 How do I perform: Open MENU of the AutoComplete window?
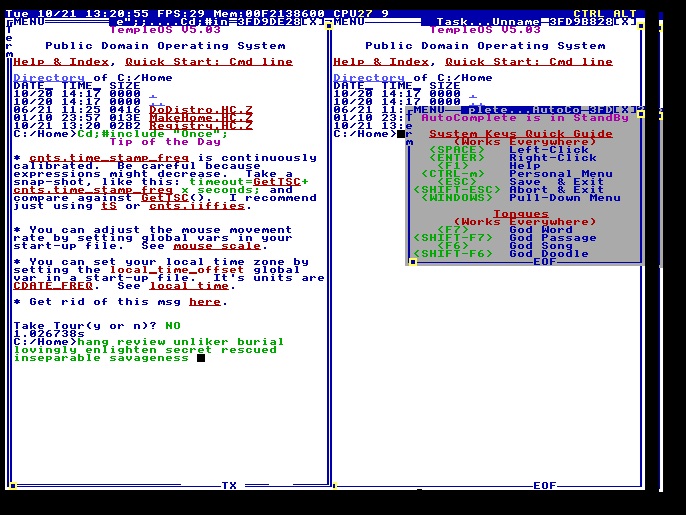[x=429, y=110]
